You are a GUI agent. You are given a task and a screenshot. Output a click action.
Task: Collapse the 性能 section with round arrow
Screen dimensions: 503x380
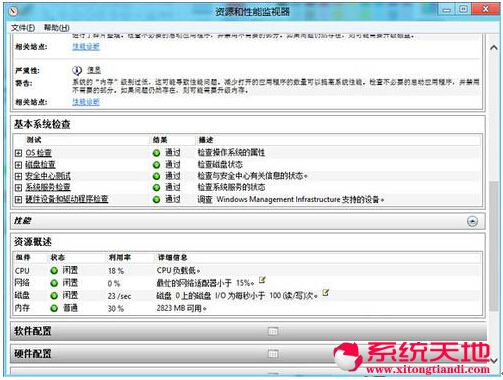pyautogui.click(x=472, y=221)
